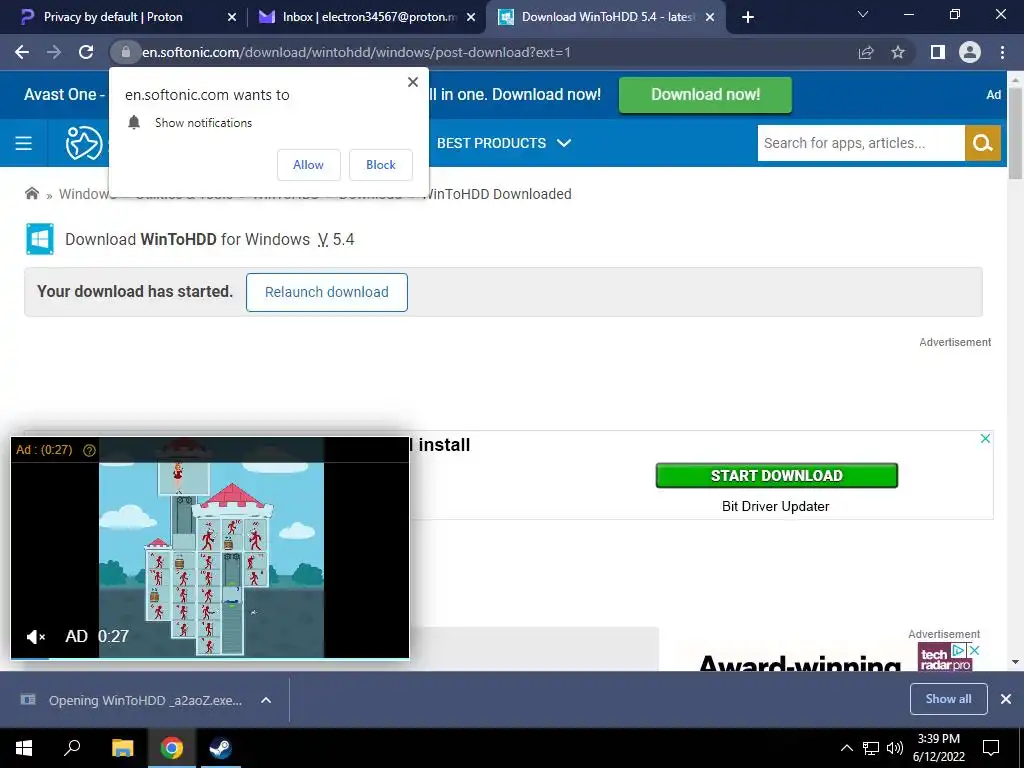Click Relaunch download button
Image resolution: width=1024 pixels, height=768 pixels.
click(327, 292)
